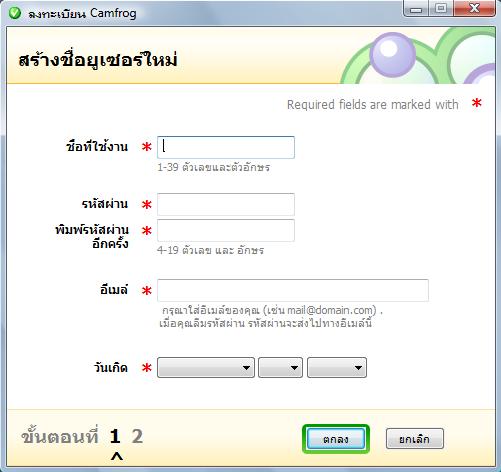Screen dimensions: 501x472
Task: Focus the ชื่อที่ใช้งาน username field
Action: [226, 147]
